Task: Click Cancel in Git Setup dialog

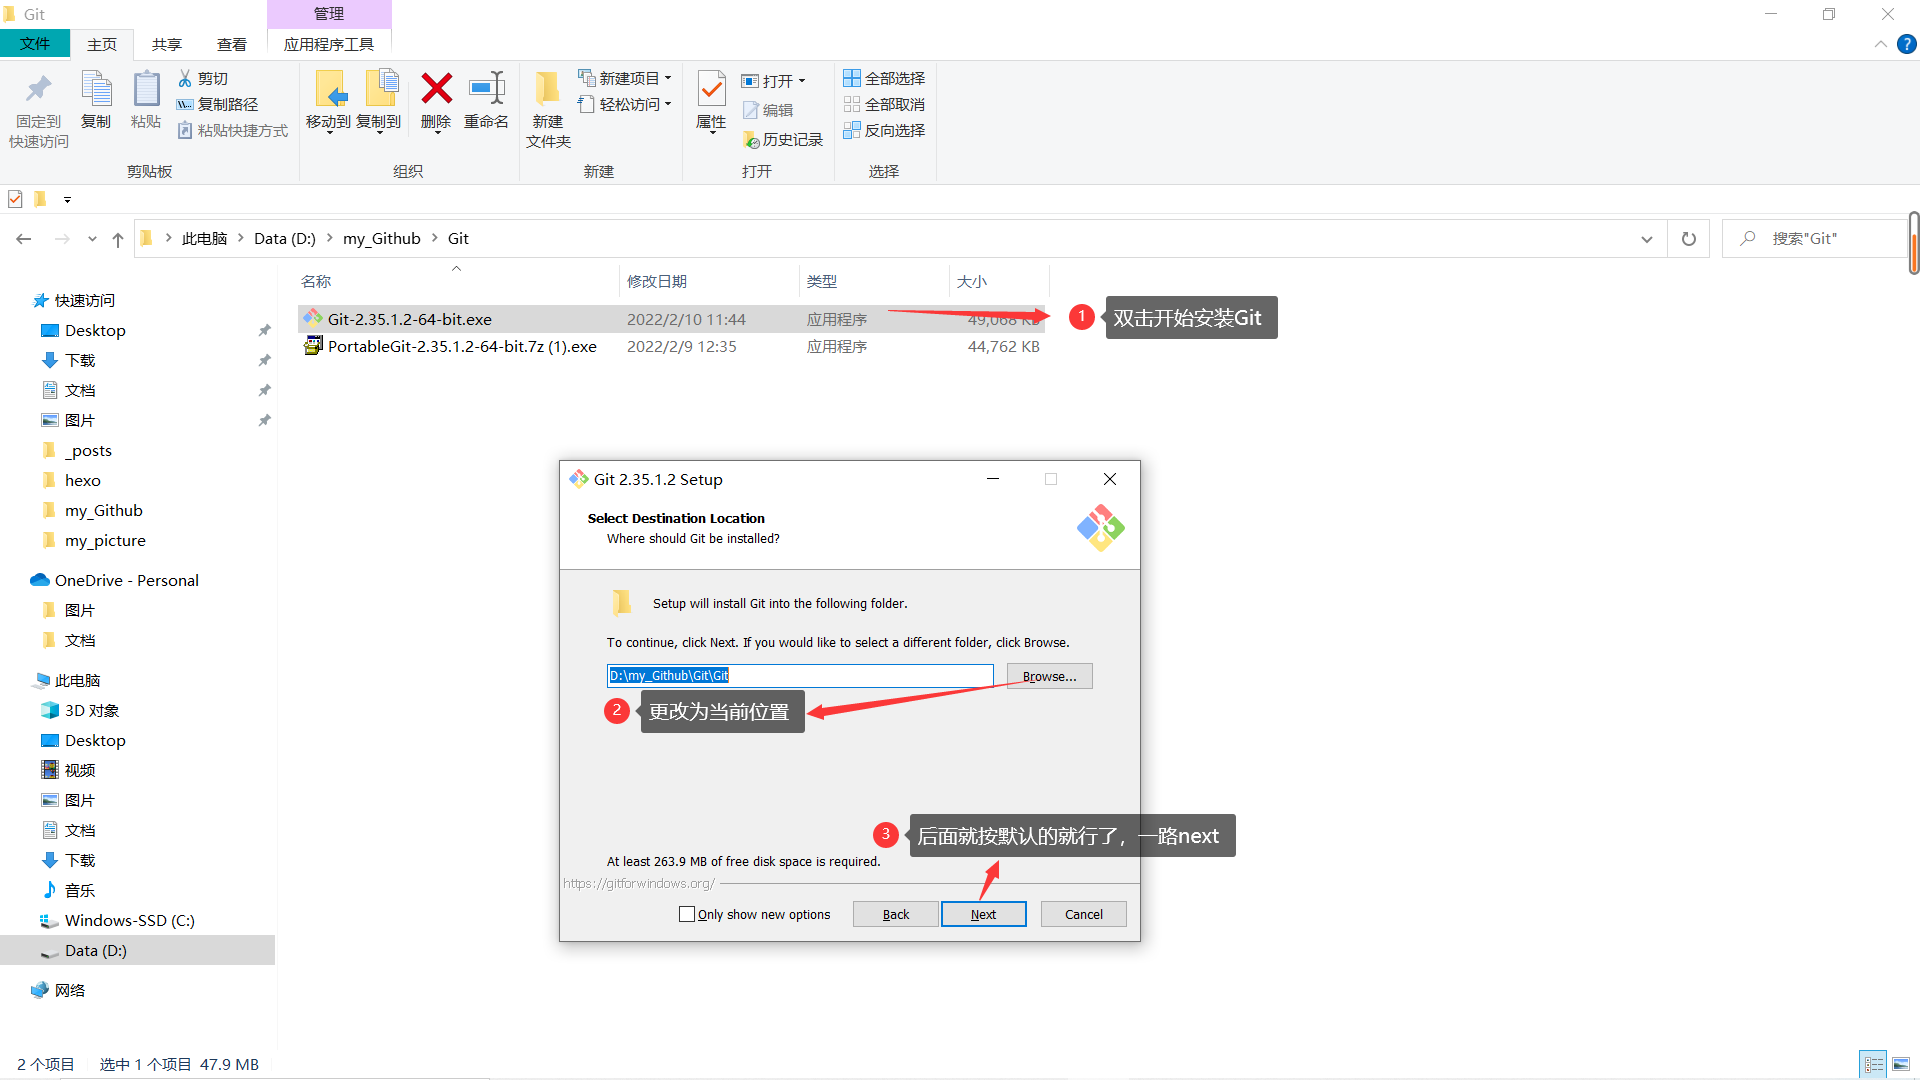Action: (1083, 914)
